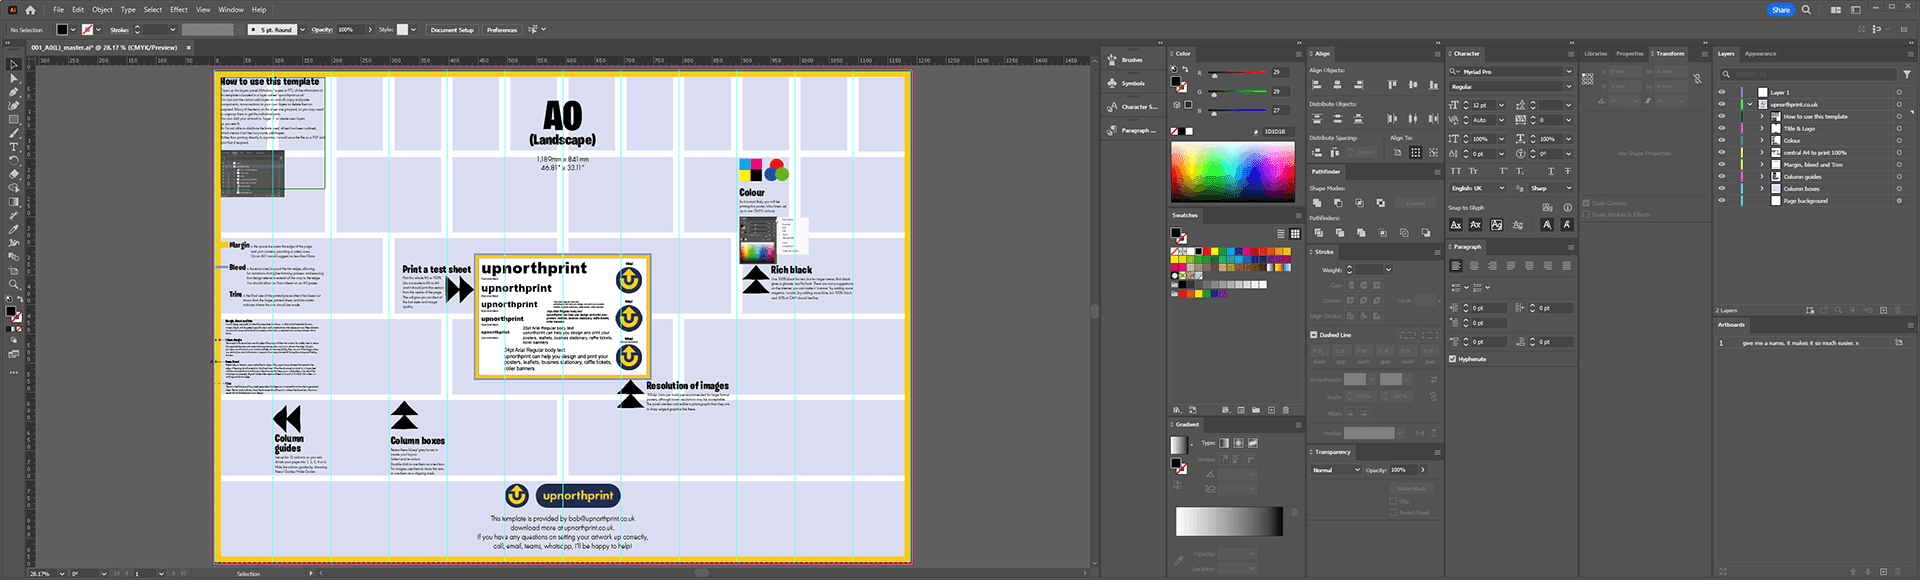Toggle Scale Strokes & Effects checkbox
Viewport: 1920px width, 580px height.
coord(1586,214)
